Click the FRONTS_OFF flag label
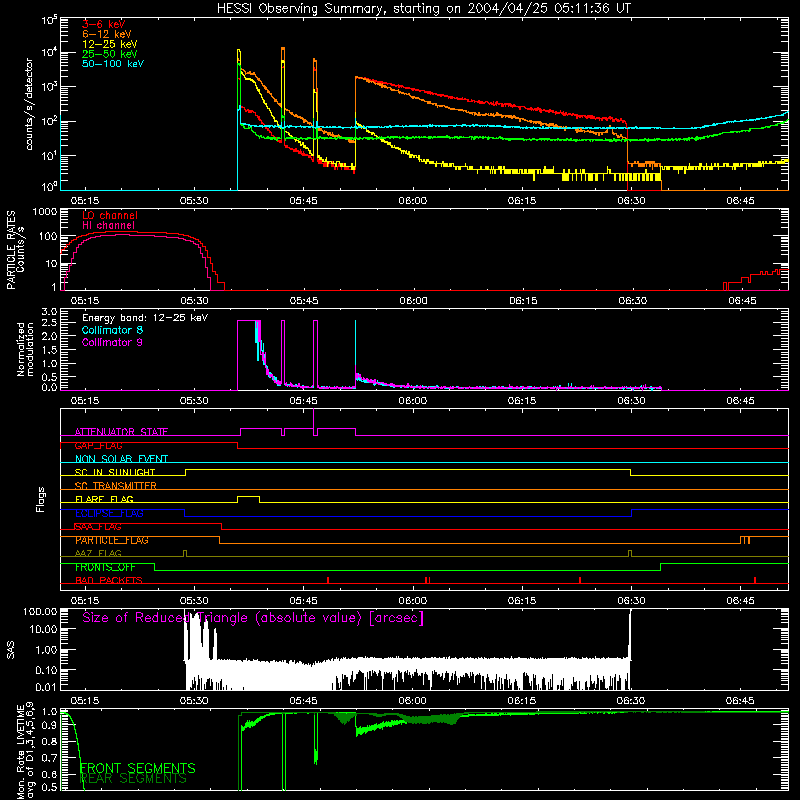This screenshot has height=800, width=800. tap(105, 567)
